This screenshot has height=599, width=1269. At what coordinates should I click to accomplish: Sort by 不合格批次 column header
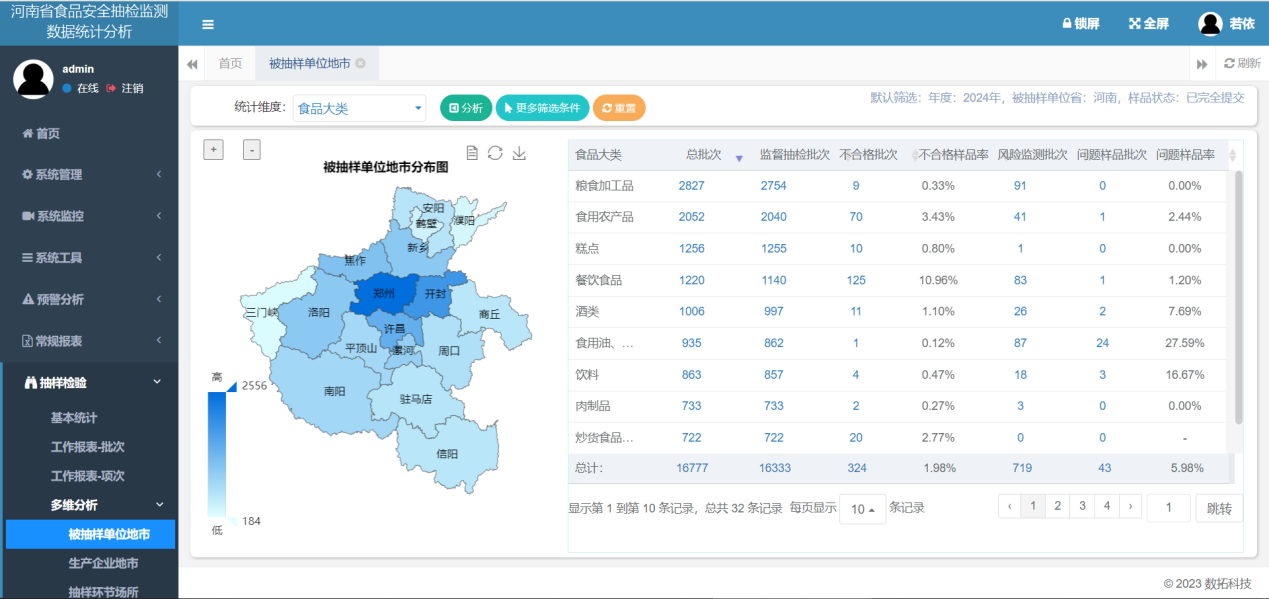point(868,155)
